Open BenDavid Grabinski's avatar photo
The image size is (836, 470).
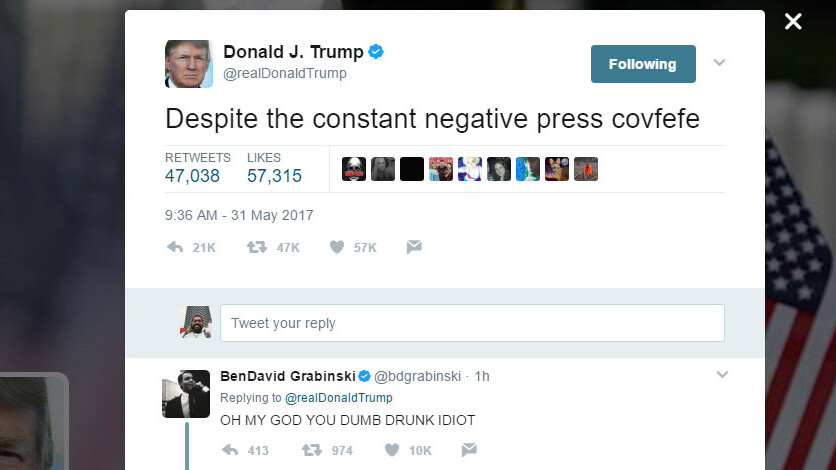(x=186, y=394)
